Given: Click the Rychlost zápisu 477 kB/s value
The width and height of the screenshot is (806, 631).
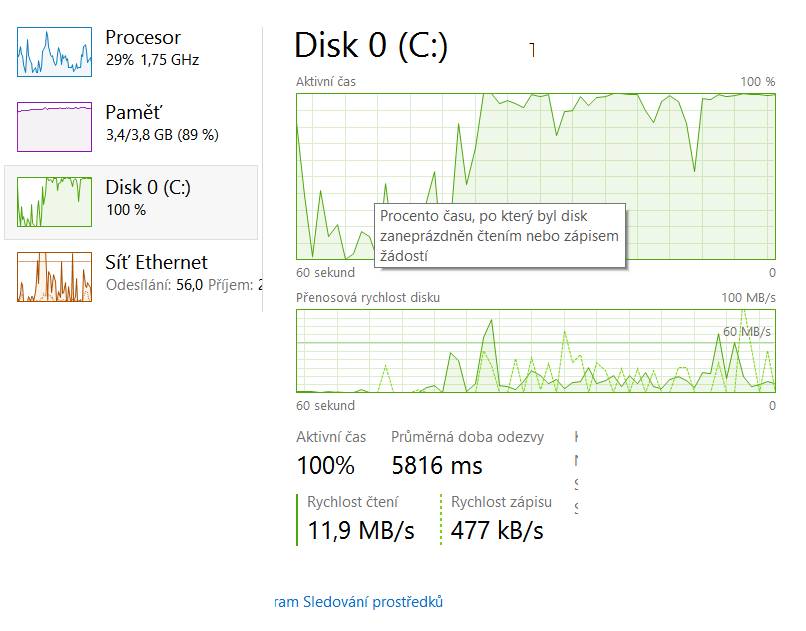Looking at the screenshot, I should tap(497, 530).
